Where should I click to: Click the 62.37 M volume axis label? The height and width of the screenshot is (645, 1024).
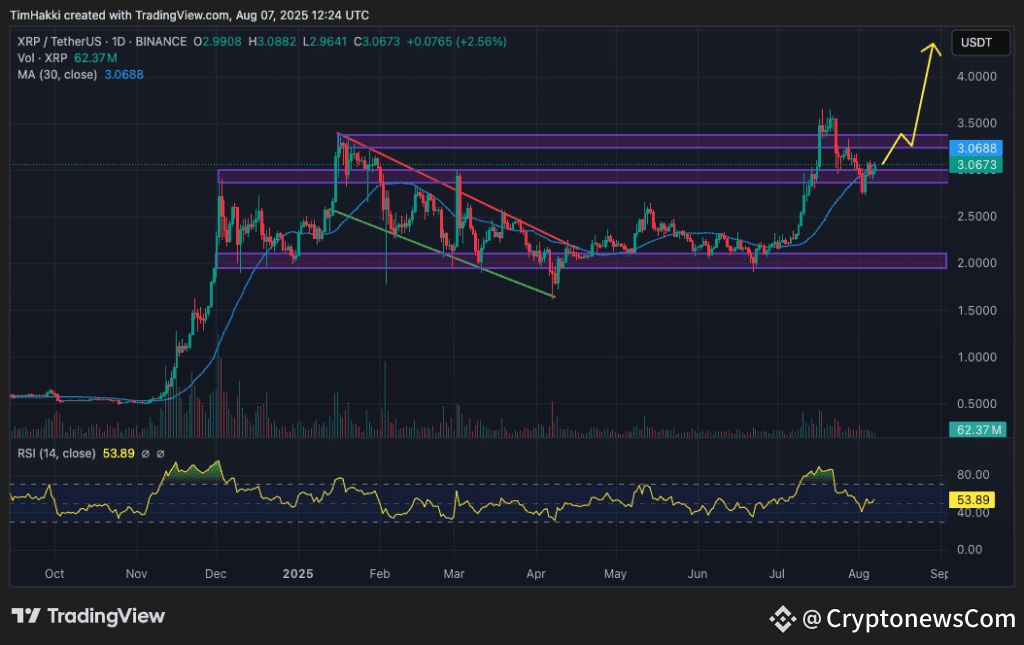point(978,430)
